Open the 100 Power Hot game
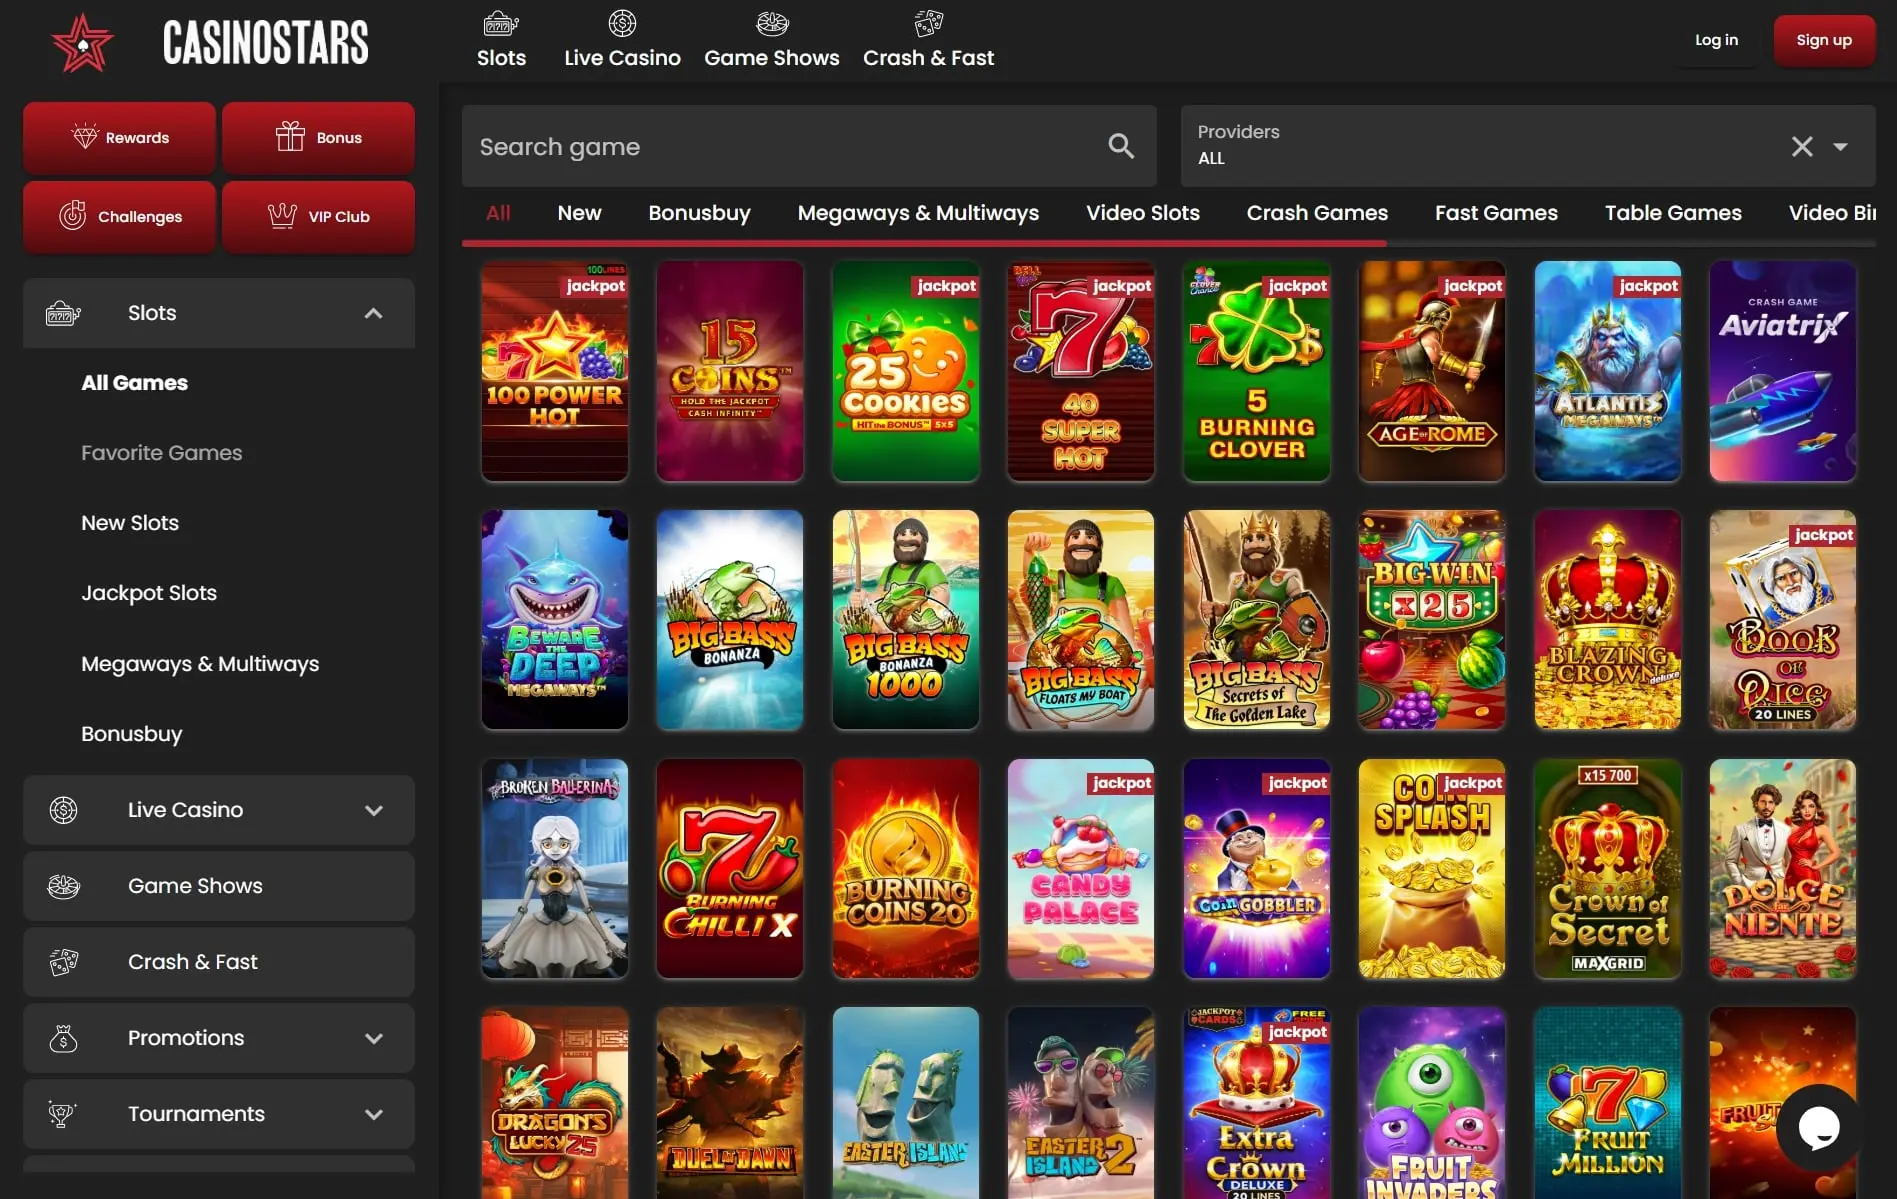Screen dimensions: 1897x1199 point(555,371)
